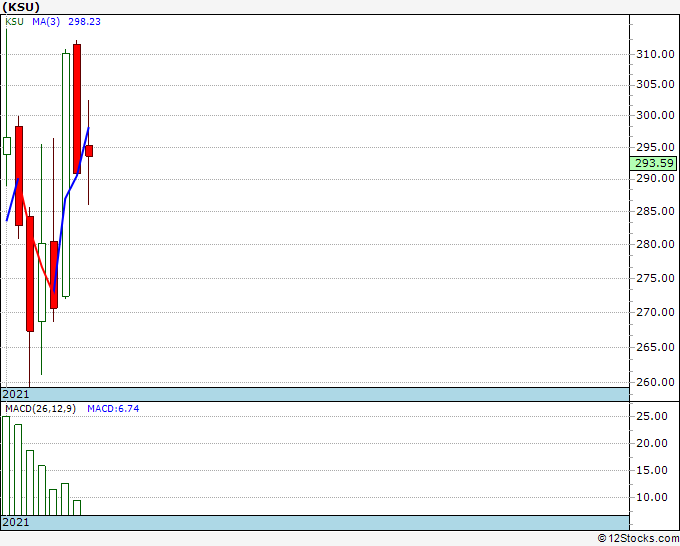Click the 2021 label under the price chart
The image size is (680, 546).
coord(16,394)
